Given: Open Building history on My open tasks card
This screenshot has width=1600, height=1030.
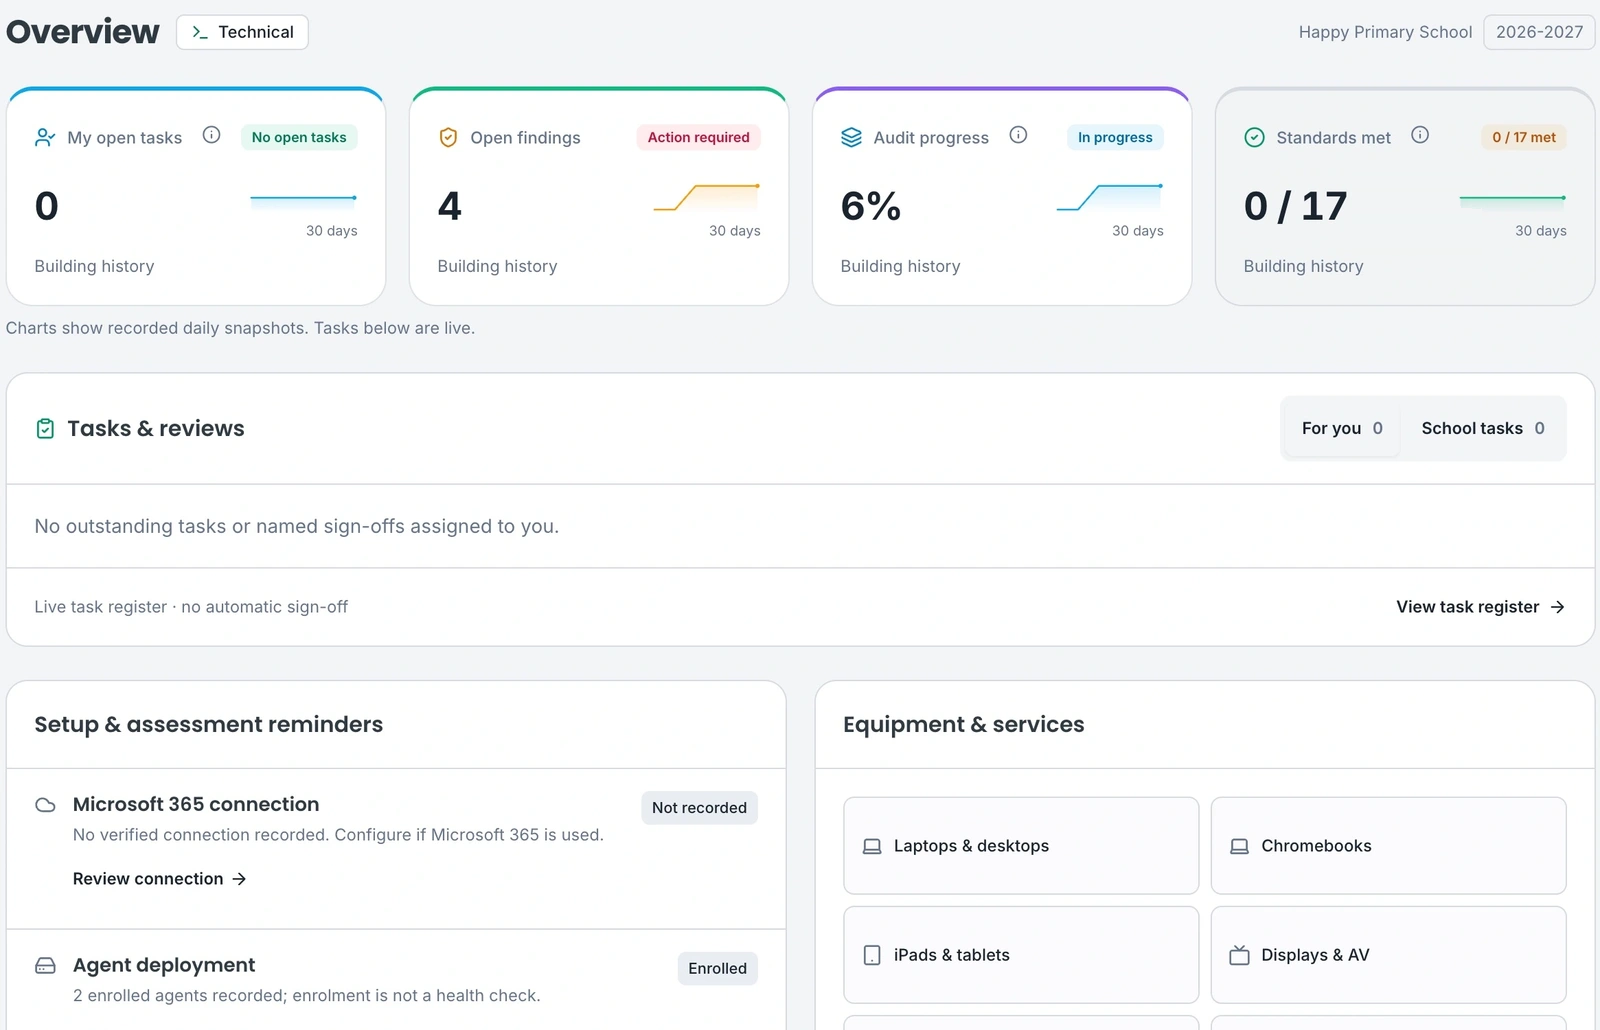Looking at the screenshot, I should (94, 266).
